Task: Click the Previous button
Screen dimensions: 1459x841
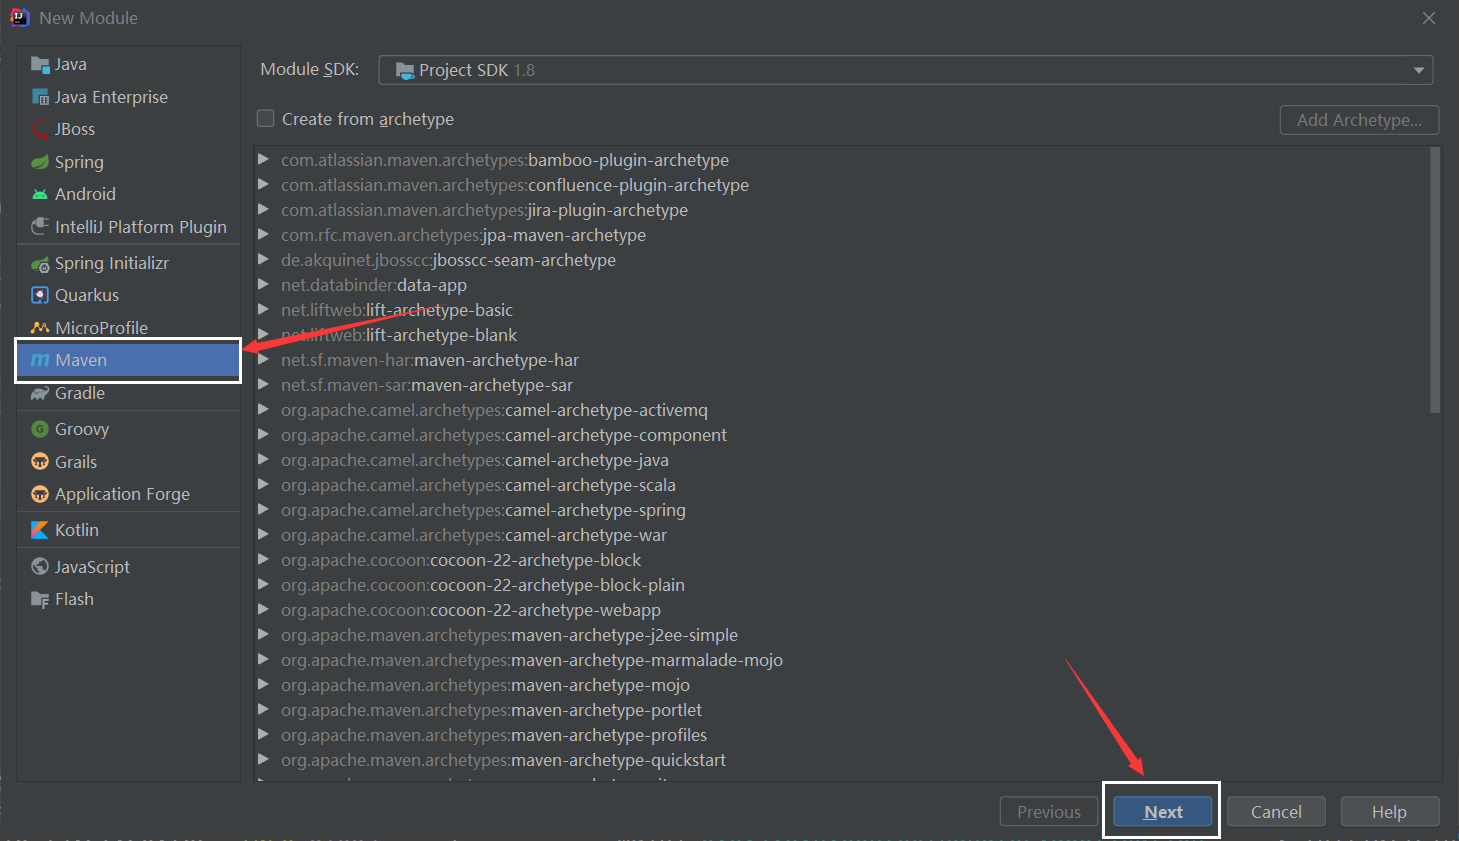Action: pos(1049,812)
